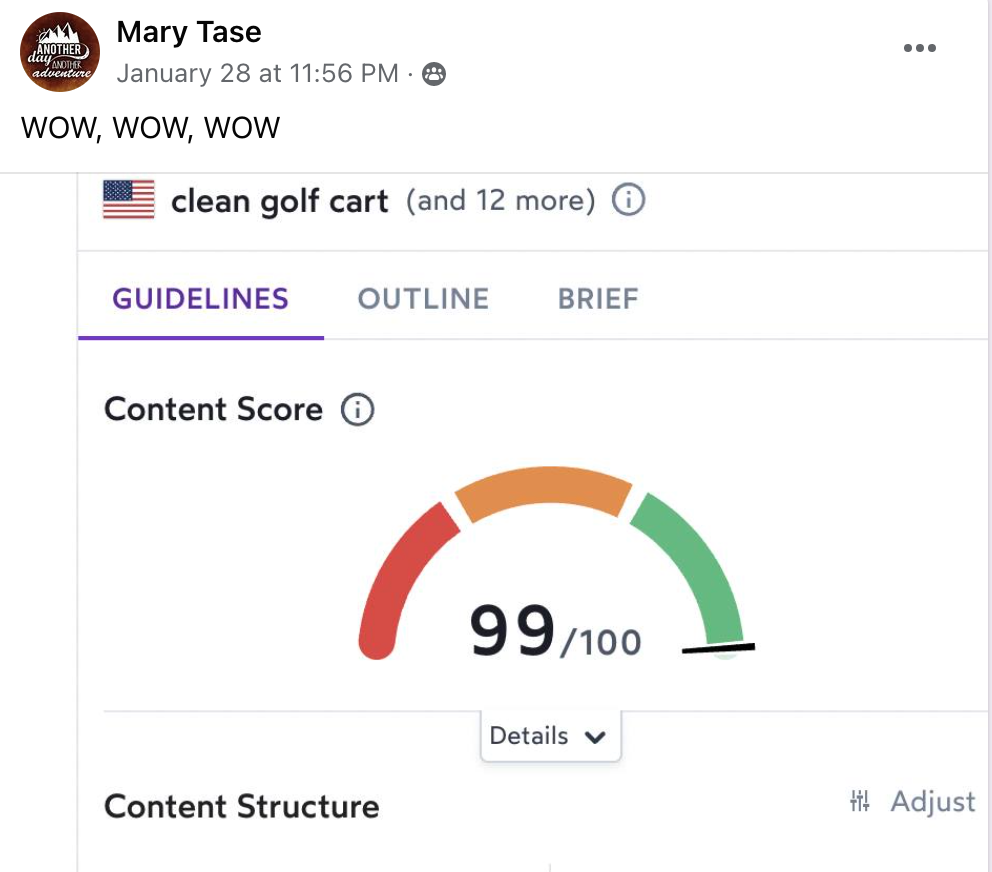Open Mary Tase's profile name link

pyautogui.click(x=189, y=32)
